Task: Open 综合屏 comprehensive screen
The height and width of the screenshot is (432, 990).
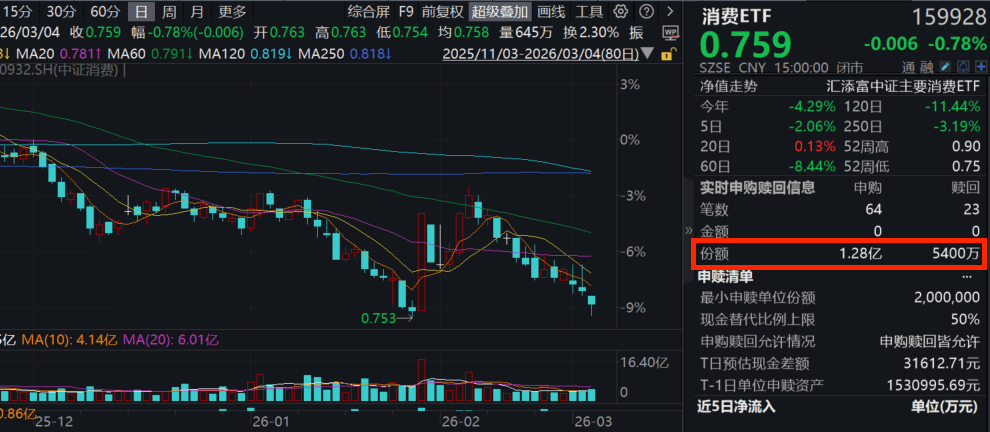Action: click(x=368, y=13)
